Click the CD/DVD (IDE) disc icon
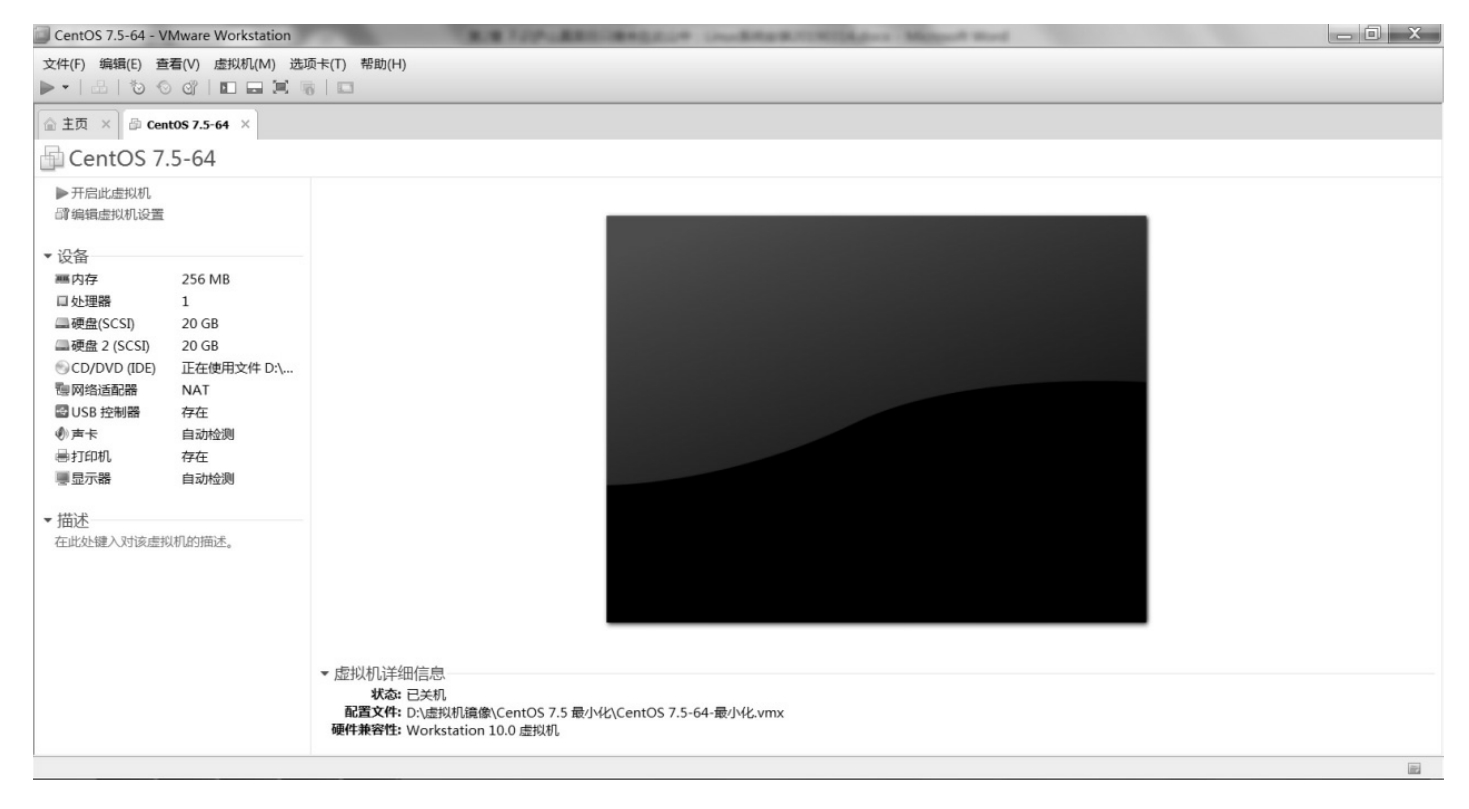The image size is (1469, 809). 62,367
